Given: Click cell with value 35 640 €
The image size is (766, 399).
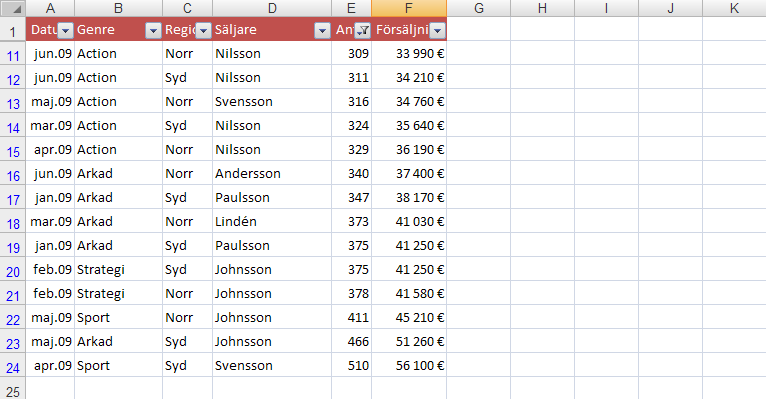Looking at the screenshot, I should [x=409, y=125].
